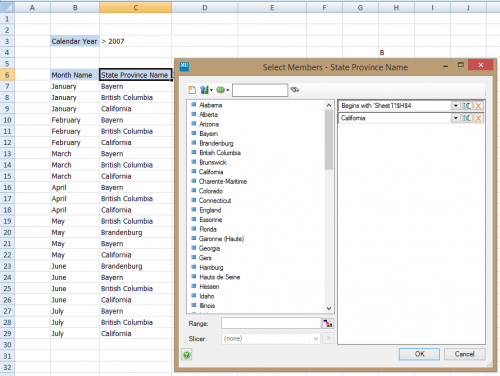Select Essonne in the member list
500x376 pixels.
click(x=211, y=220)
